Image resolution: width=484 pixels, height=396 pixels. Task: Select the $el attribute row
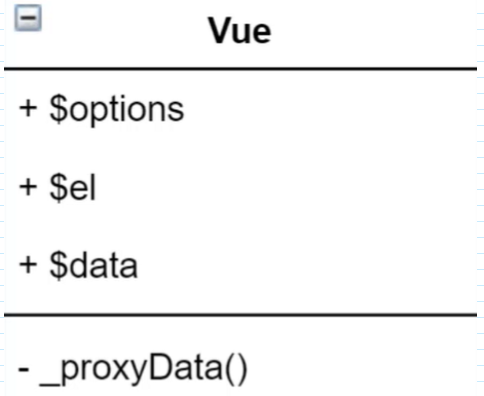[x=240, y=188]
